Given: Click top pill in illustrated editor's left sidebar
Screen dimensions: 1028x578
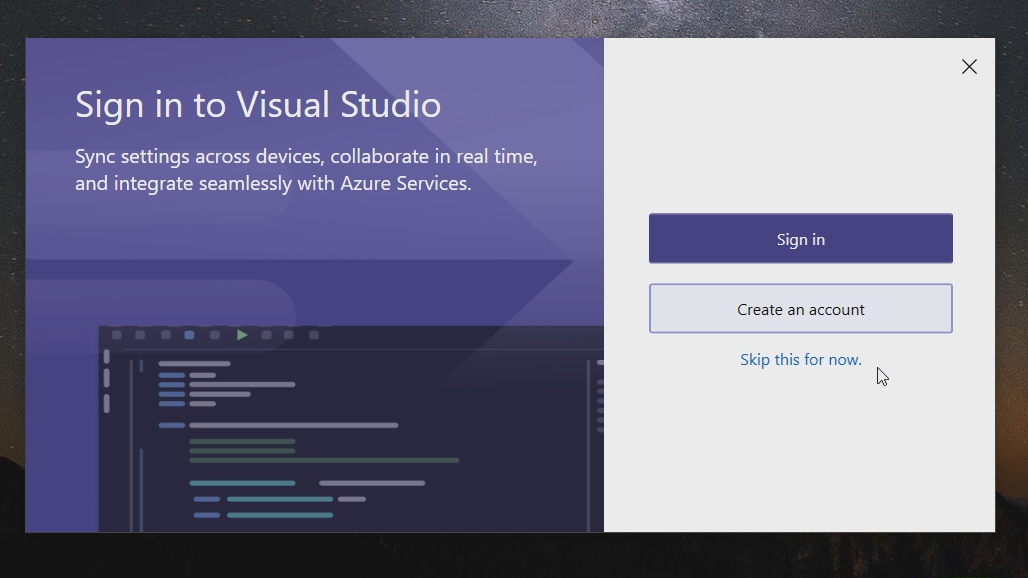Looking at the screenshot, I should coord(107,355).
